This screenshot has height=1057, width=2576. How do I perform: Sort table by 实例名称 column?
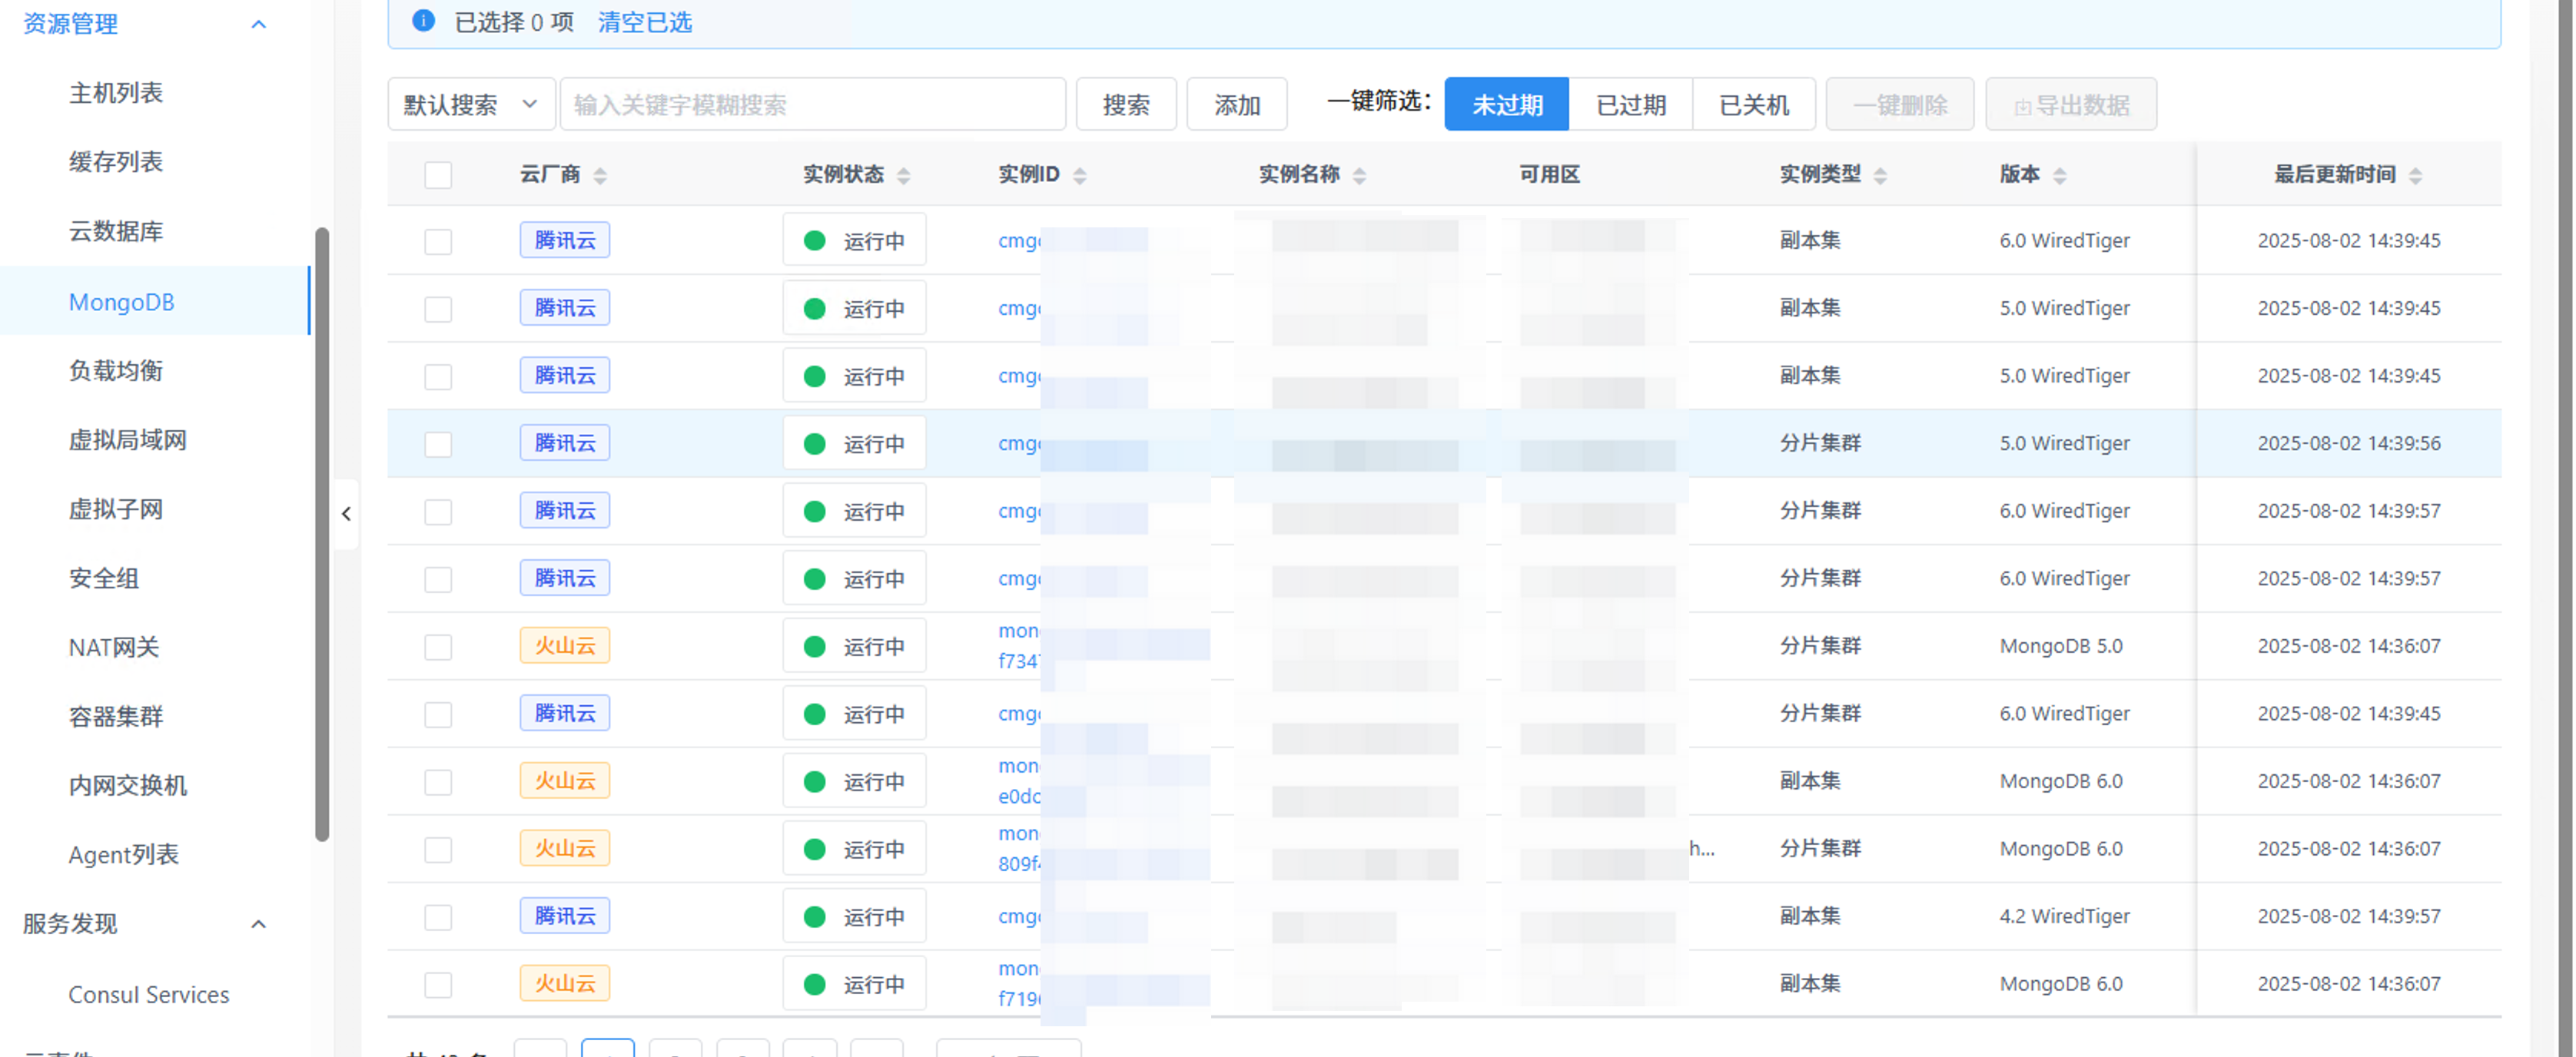(1360, 176)
